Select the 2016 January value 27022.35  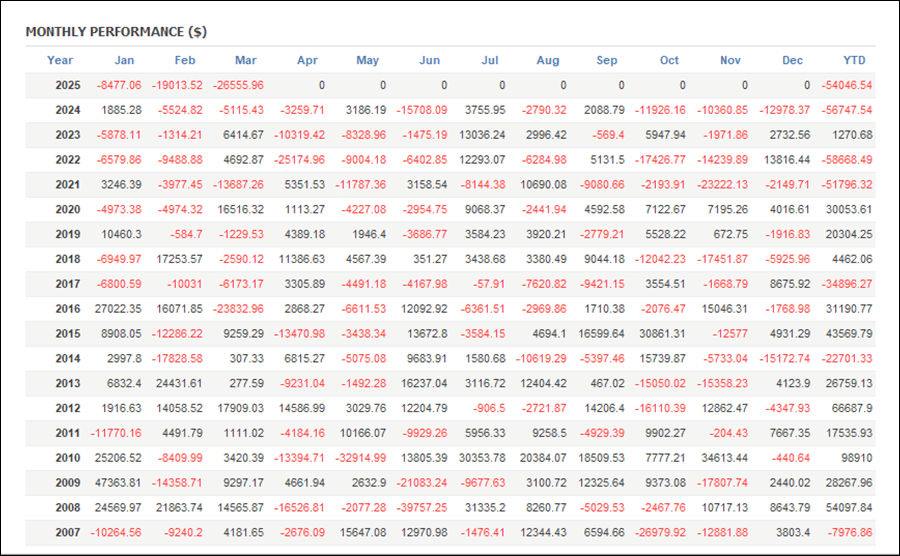click(118, 309)
